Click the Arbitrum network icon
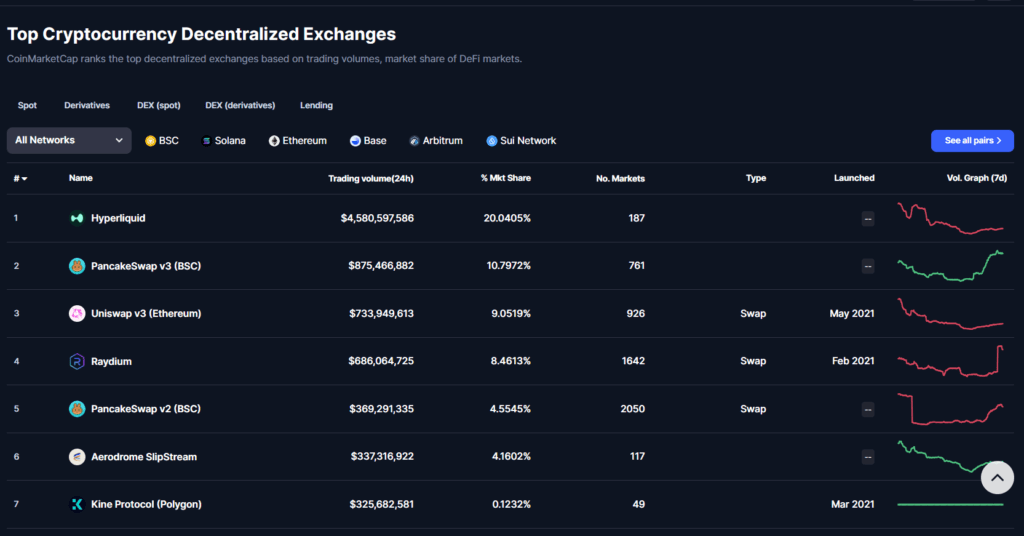 (x=414, y=141)
